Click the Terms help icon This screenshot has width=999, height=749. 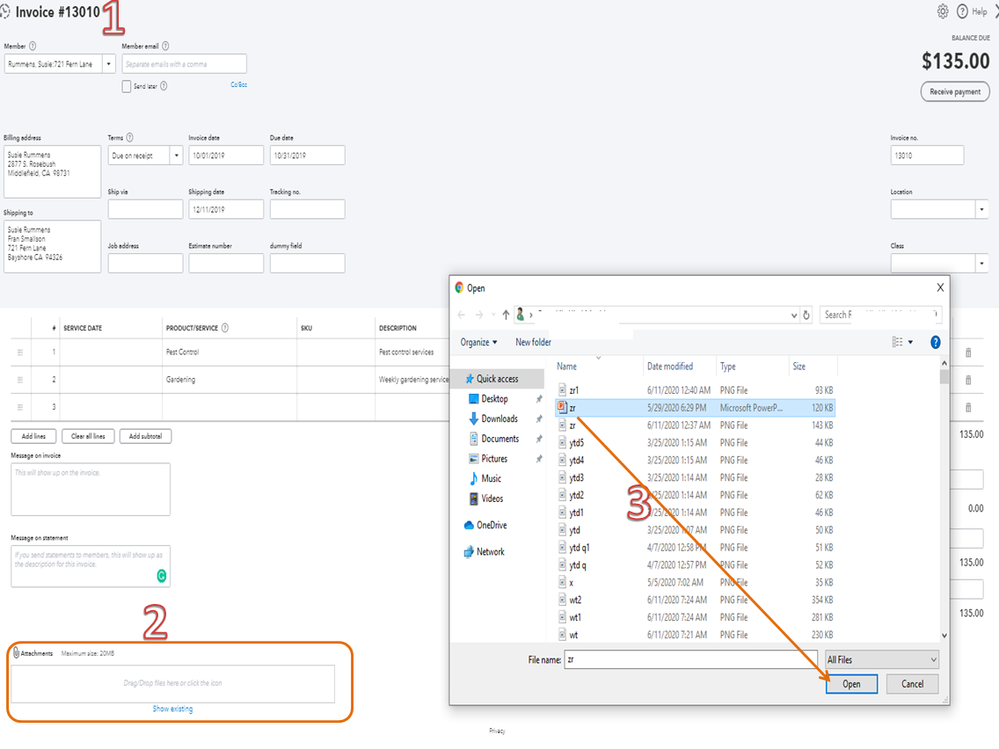point(129,138)
